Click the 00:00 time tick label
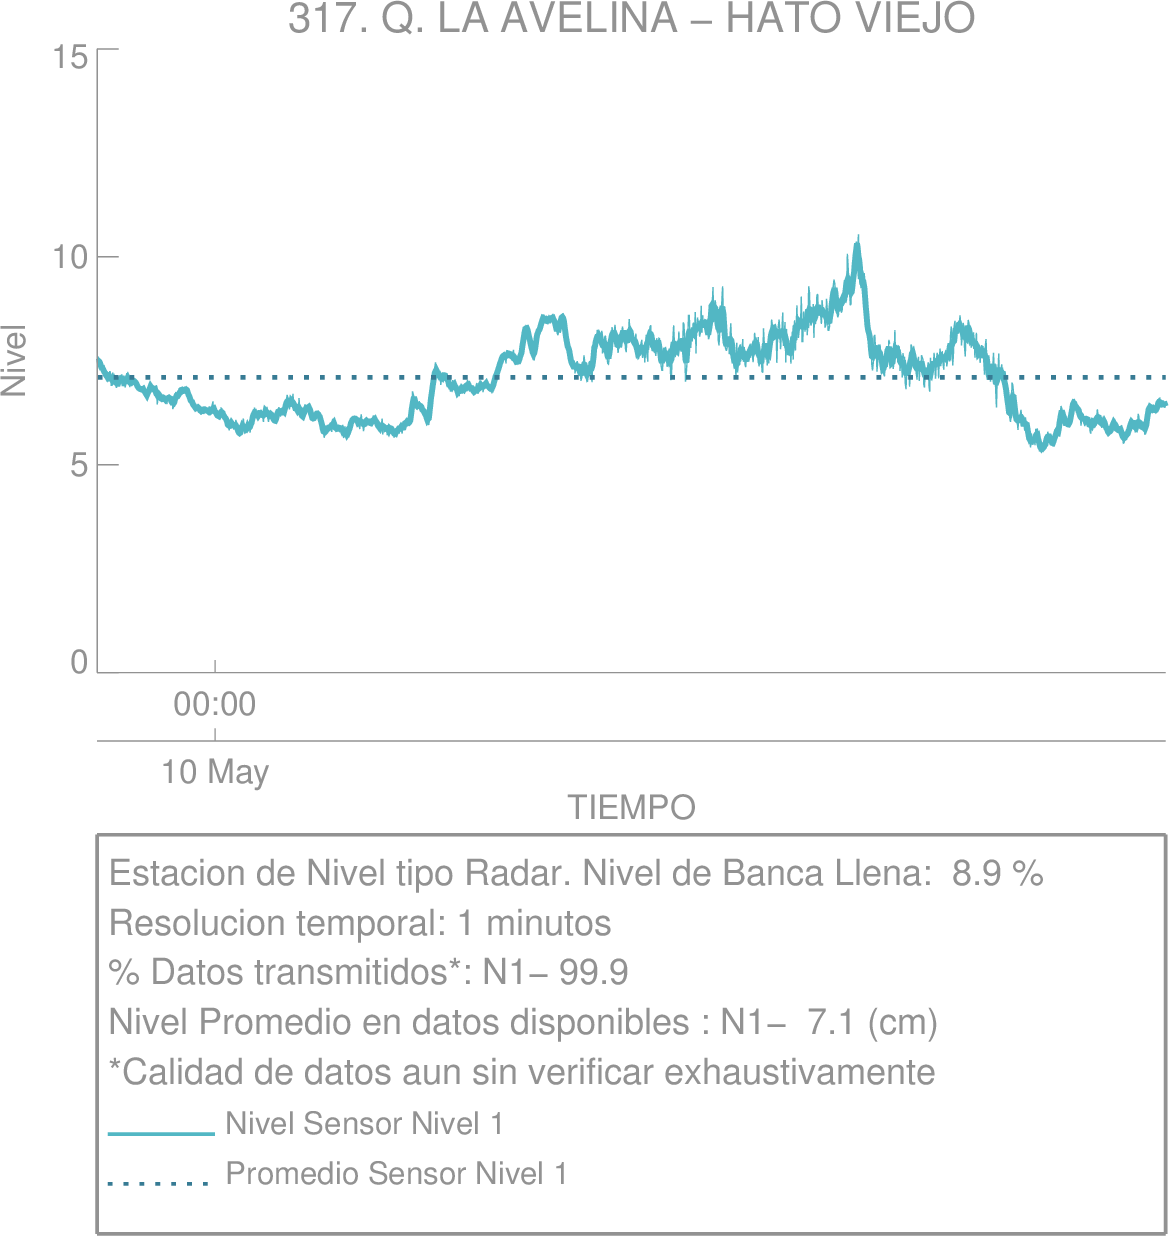1169x1236 pixels. tap(215, 704)
